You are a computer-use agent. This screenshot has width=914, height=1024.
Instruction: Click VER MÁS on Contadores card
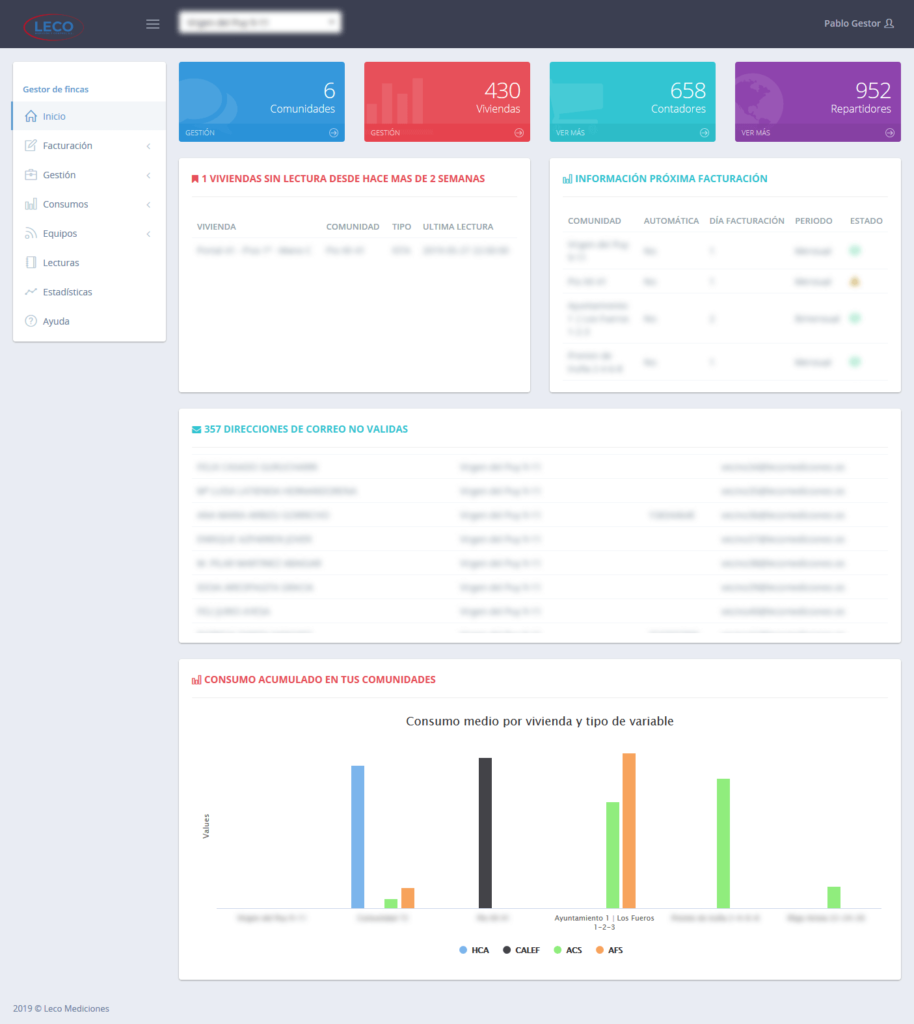(x=570, y=132)
